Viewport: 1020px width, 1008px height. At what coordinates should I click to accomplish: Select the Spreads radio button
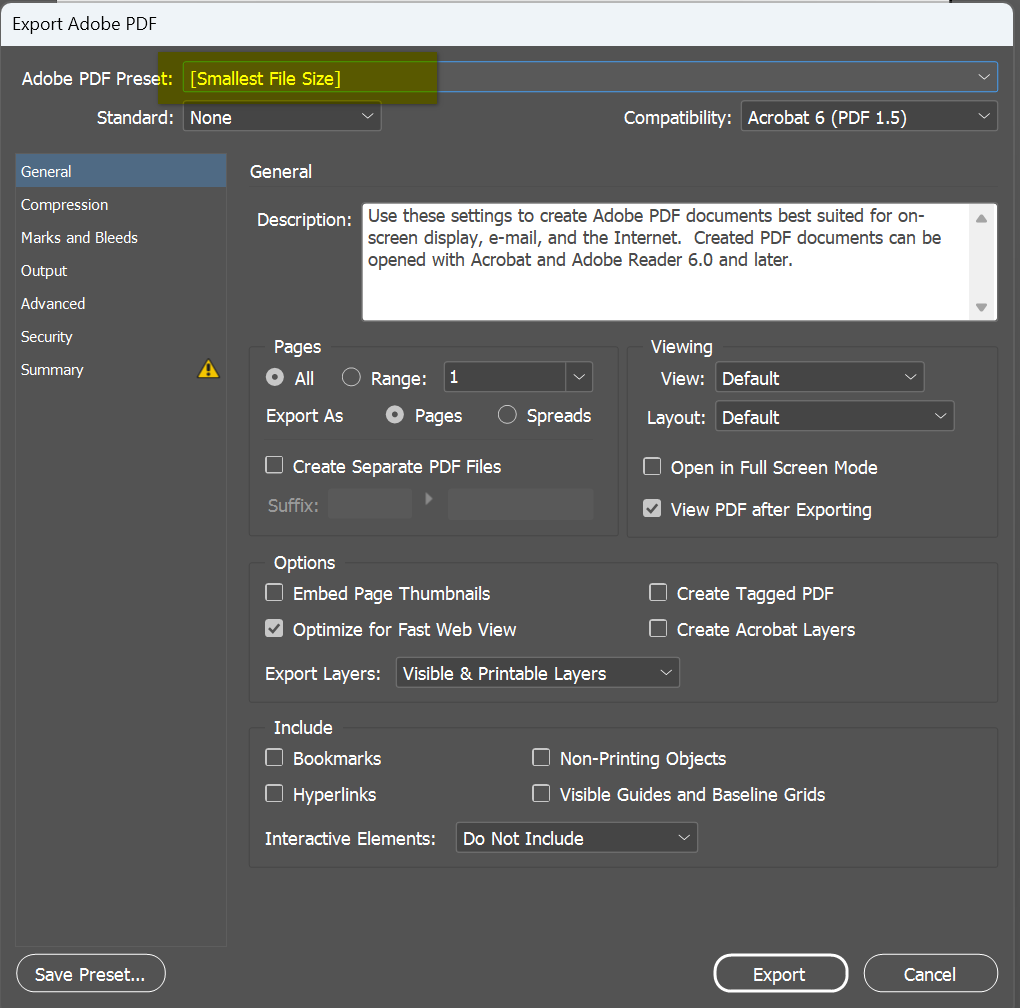(507, 415)
